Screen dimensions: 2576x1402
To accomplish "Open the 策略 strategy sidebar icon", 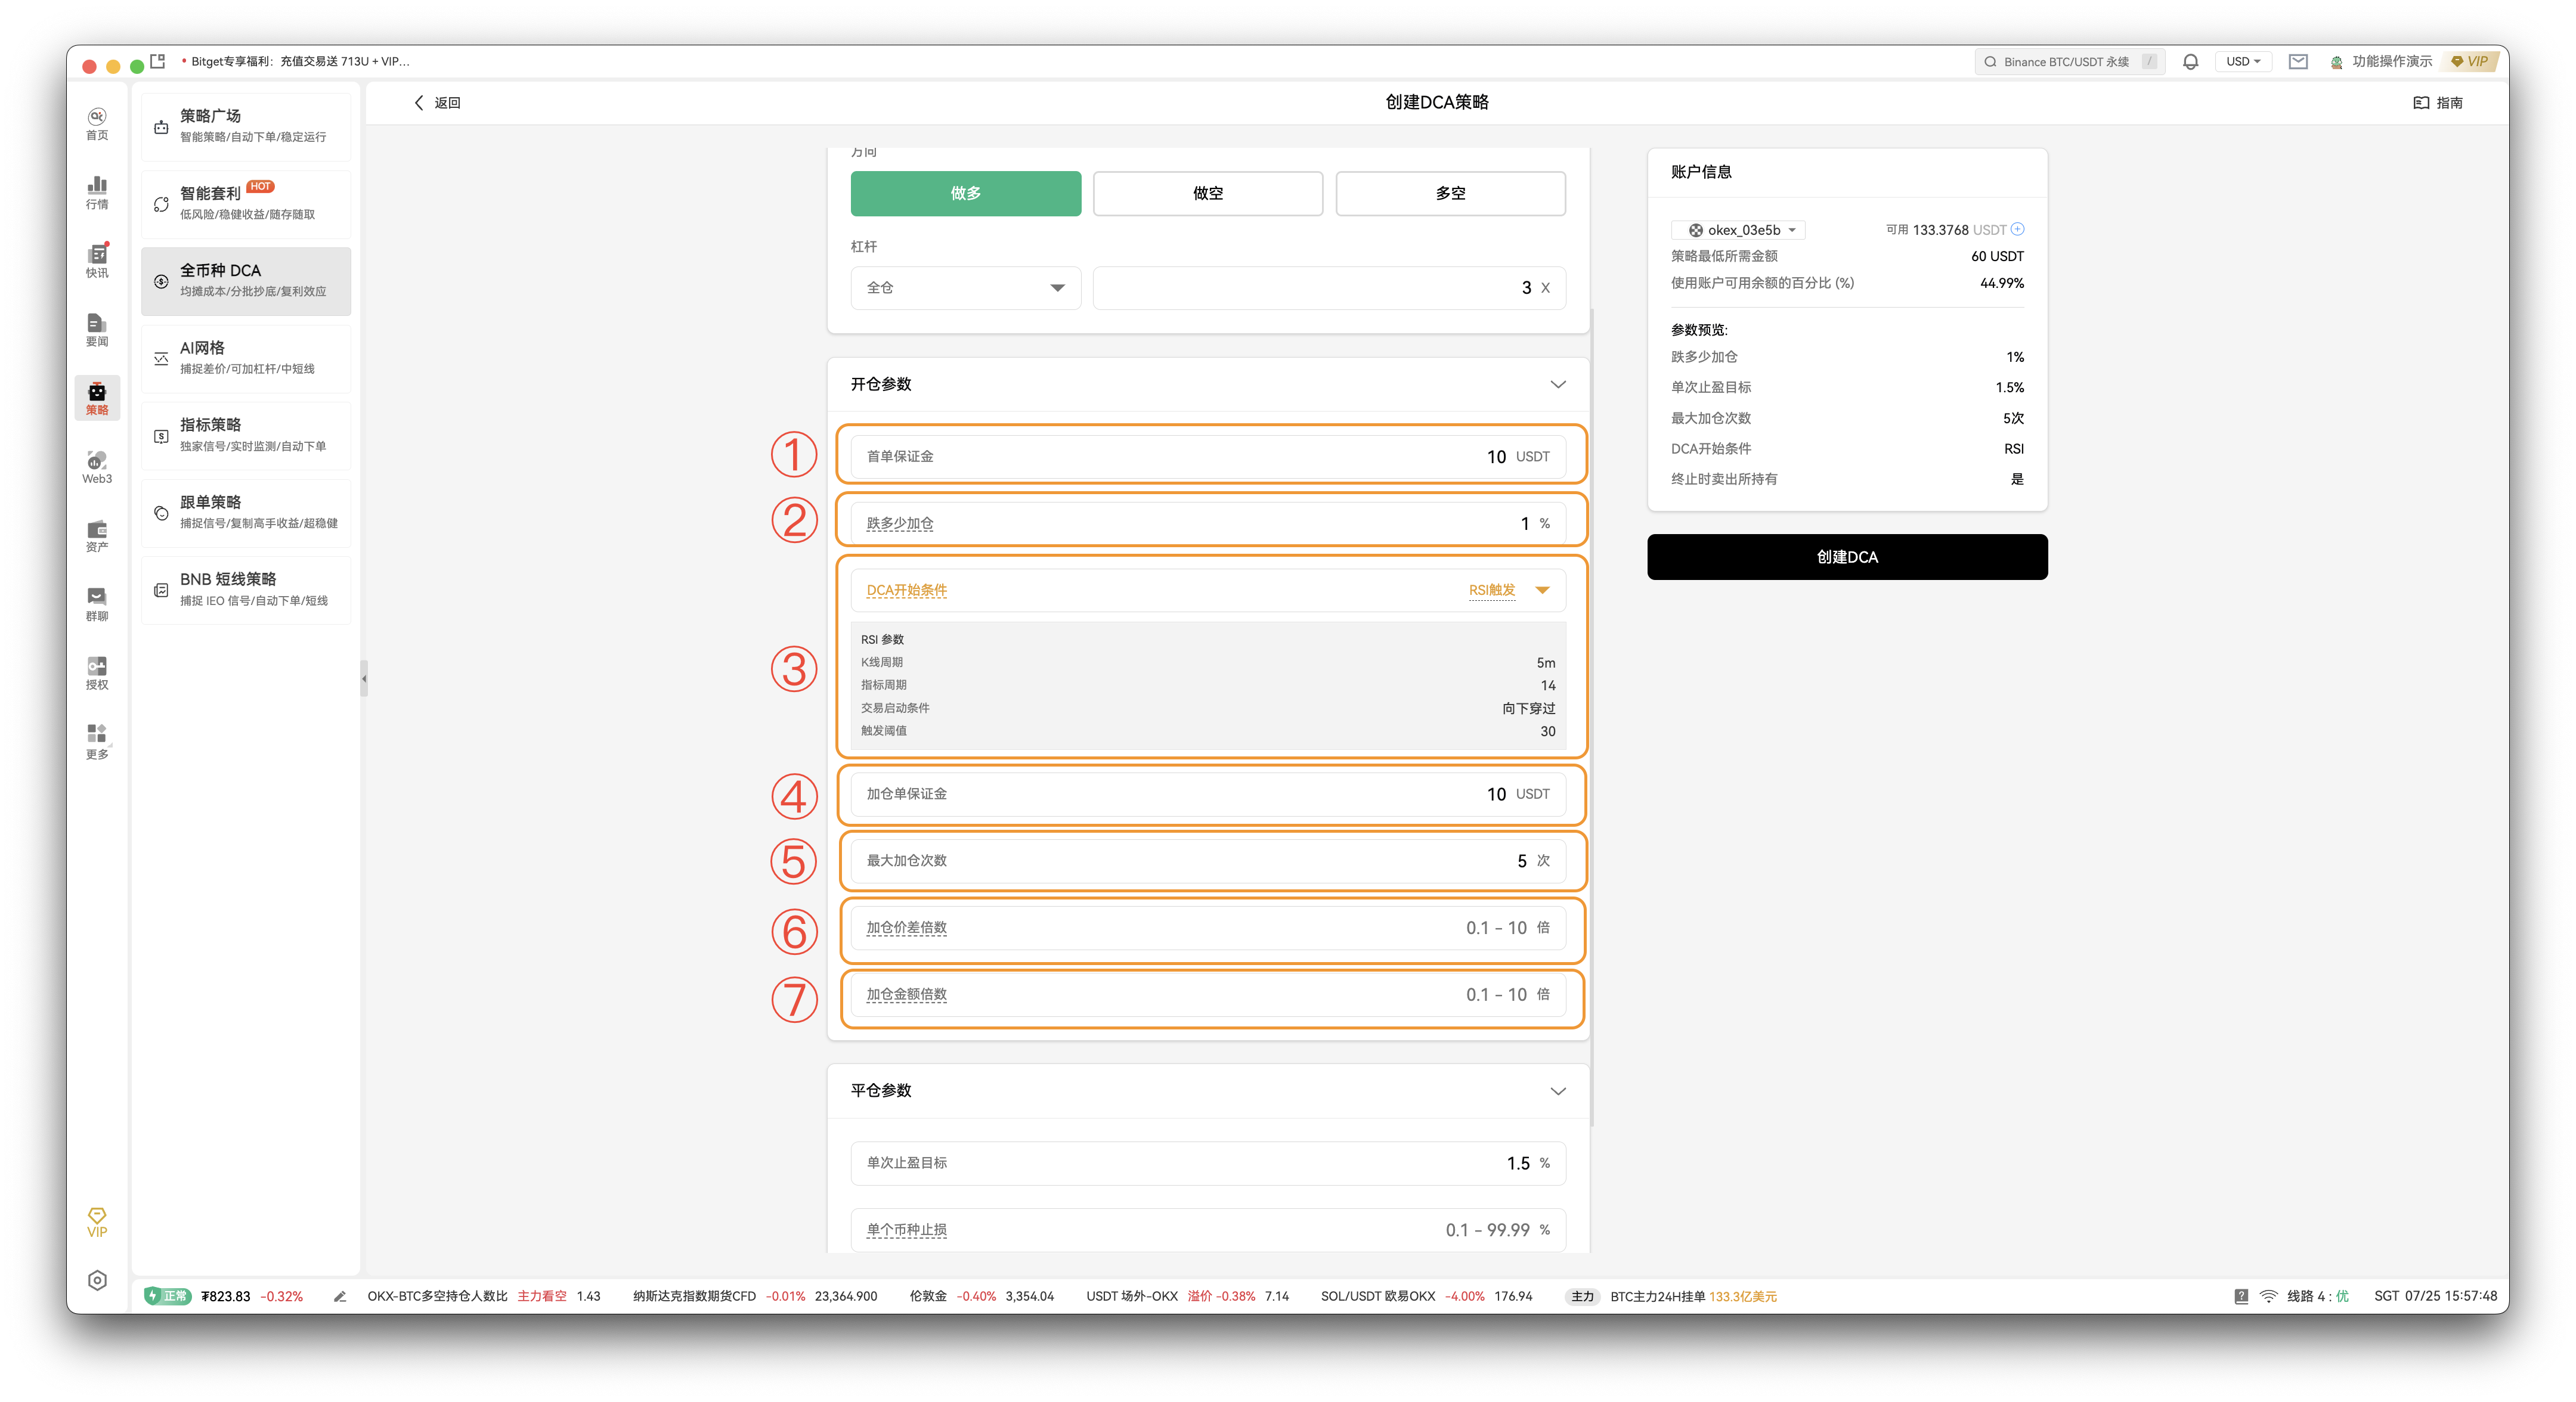I will tap(97, 398).
